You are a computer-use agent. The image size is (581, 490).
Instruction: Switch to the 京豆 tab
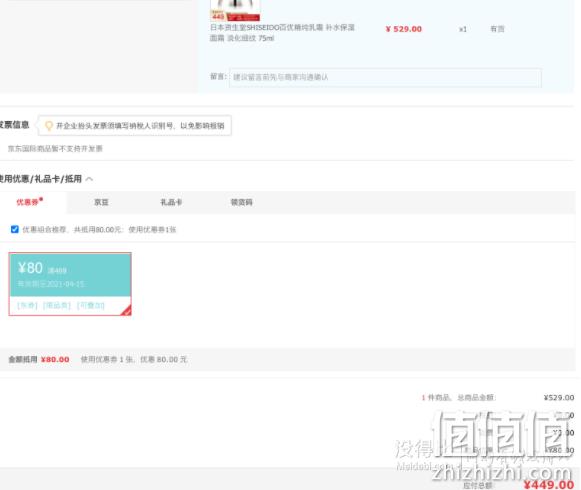(x=101, y=202)
